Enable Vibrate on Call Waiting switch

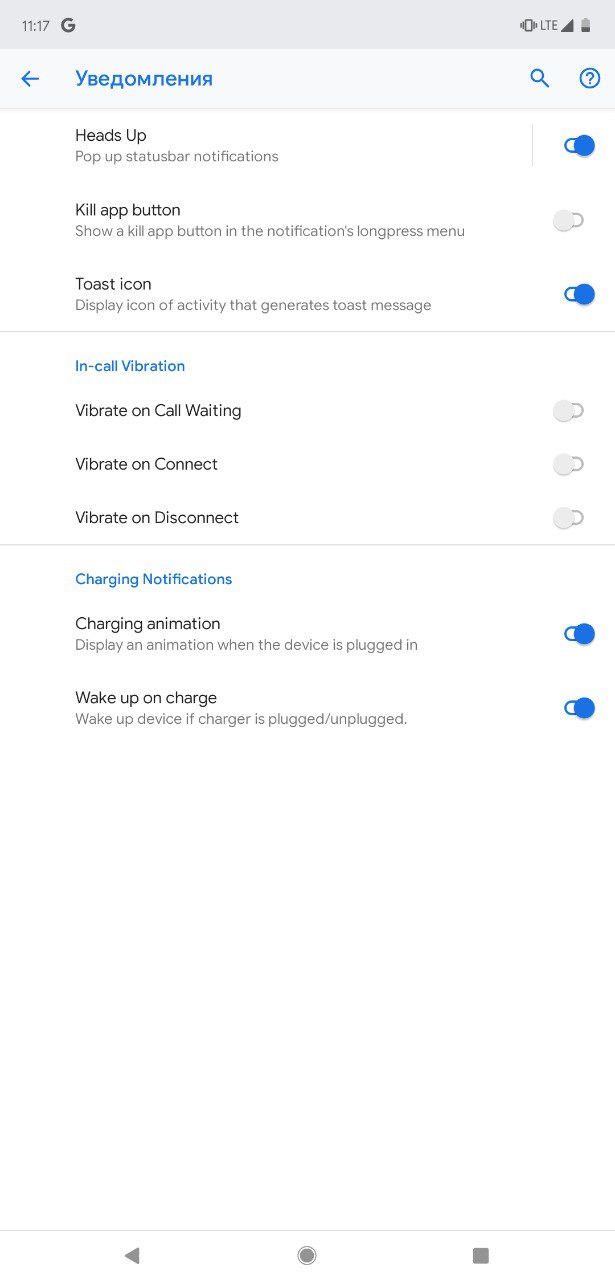pos(569,411)
